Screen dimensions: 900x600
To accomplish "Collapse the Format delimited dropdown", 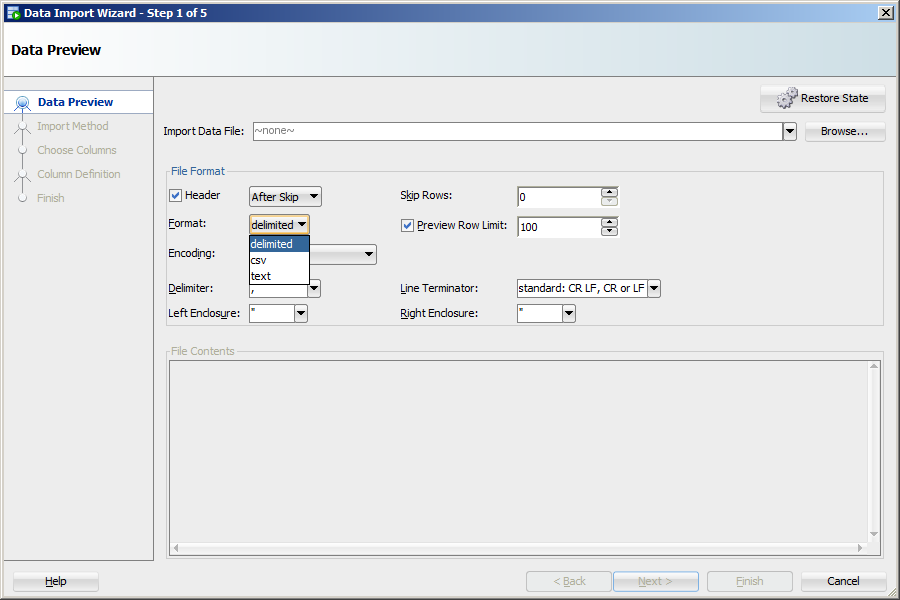I will [x=280, y=224].
